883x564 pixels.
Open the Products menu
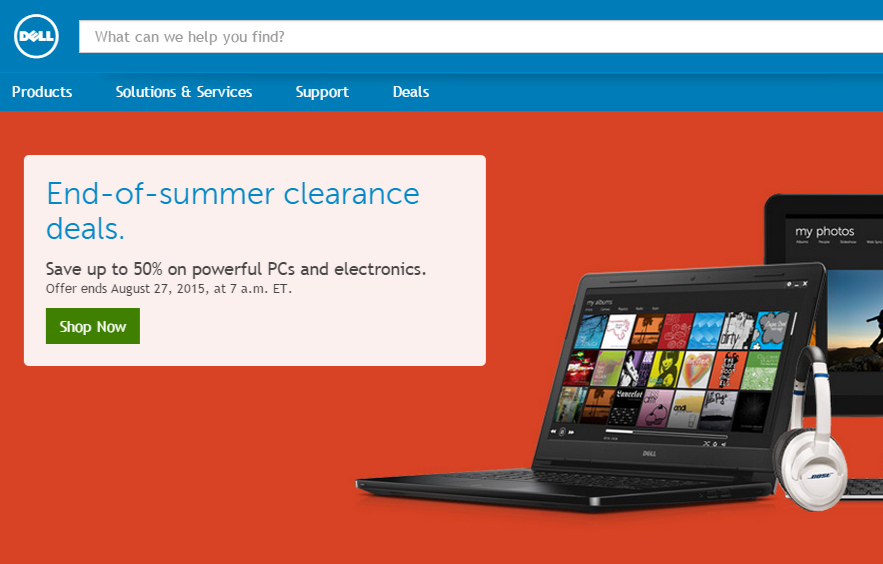(x=42, y=92)
